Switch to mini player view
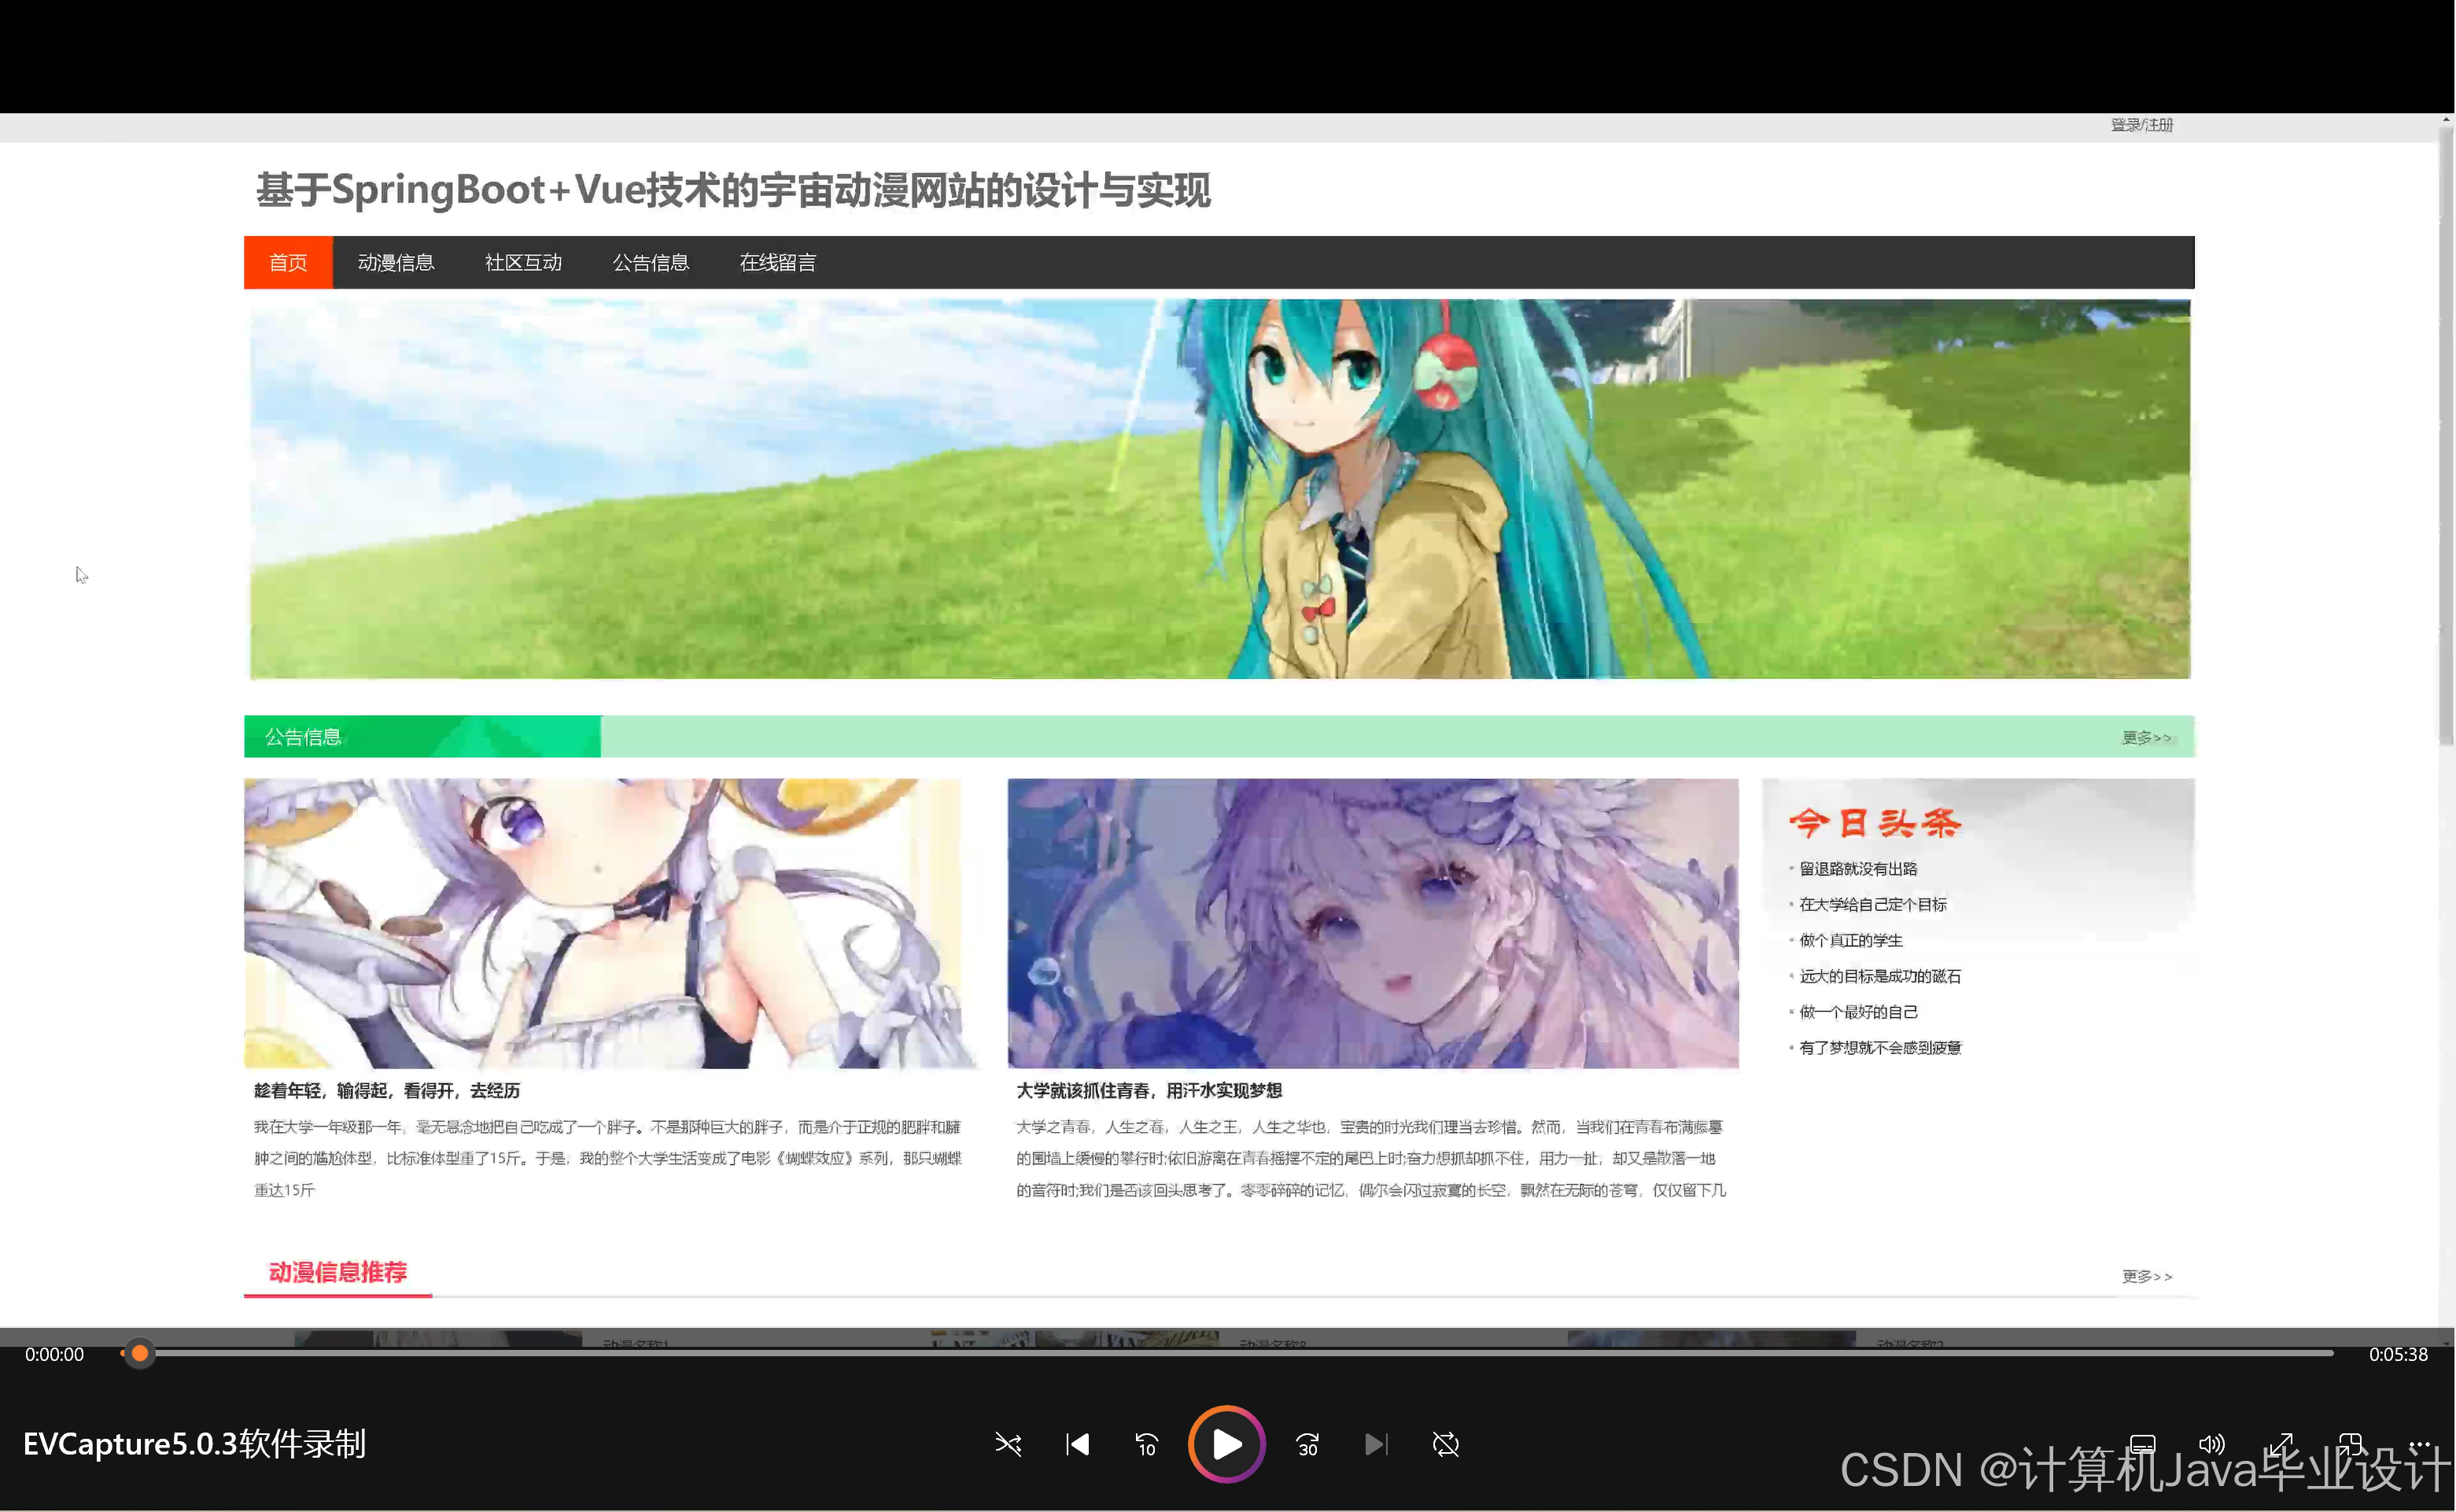2456x1512 pixels. [x=2350, y=1444]
